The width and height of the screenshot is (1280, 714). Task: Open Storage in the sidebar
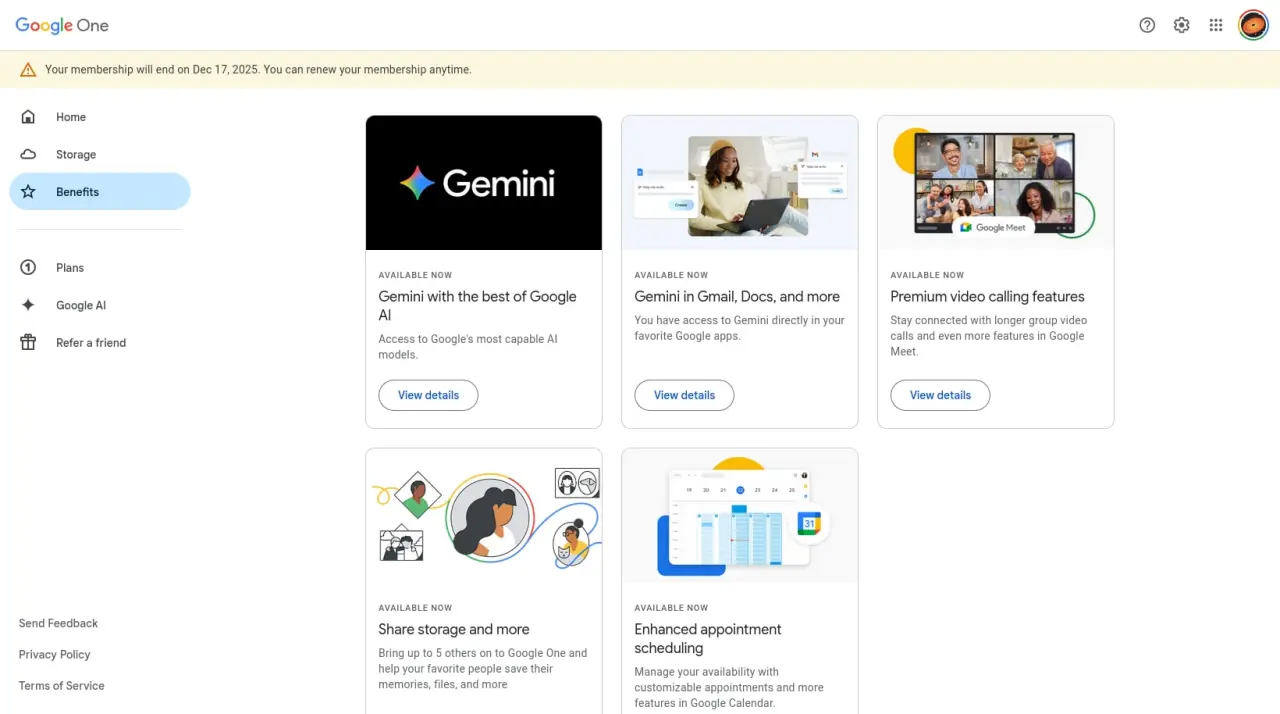pos(100,154)
